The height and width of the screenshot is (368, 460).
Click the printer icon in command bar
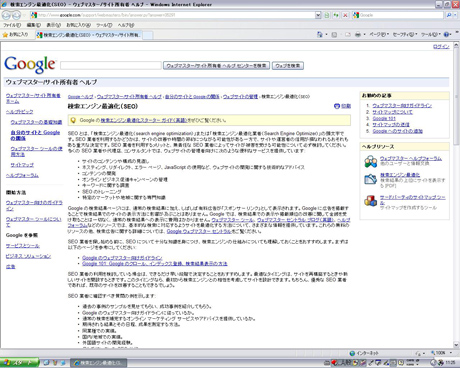pyautogui.click(x=358, y=34)
